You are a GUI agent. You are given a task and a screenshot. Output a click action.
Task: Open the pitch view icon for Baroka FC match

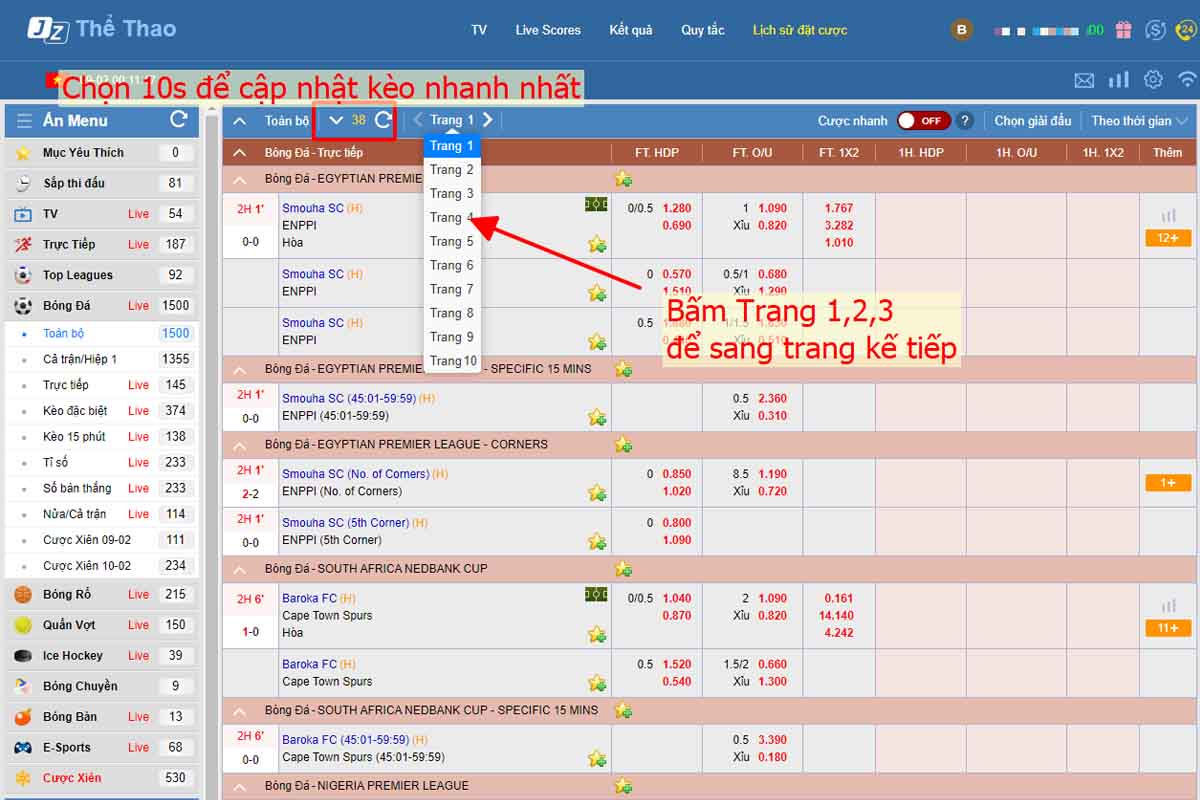coord(596,594)
